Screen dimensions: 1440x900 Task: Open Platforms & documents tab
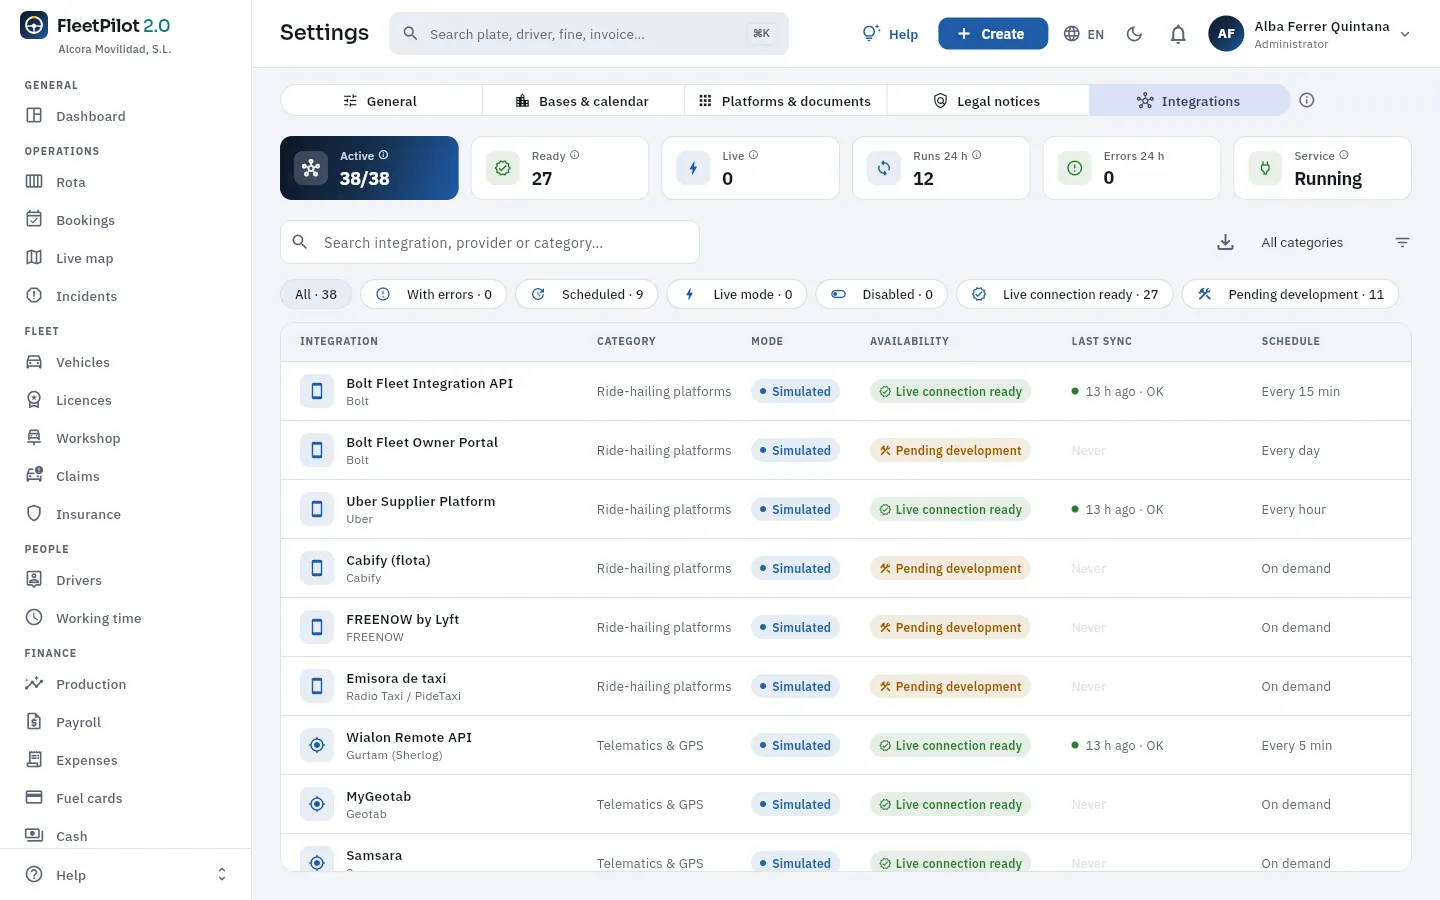point(785,101)
